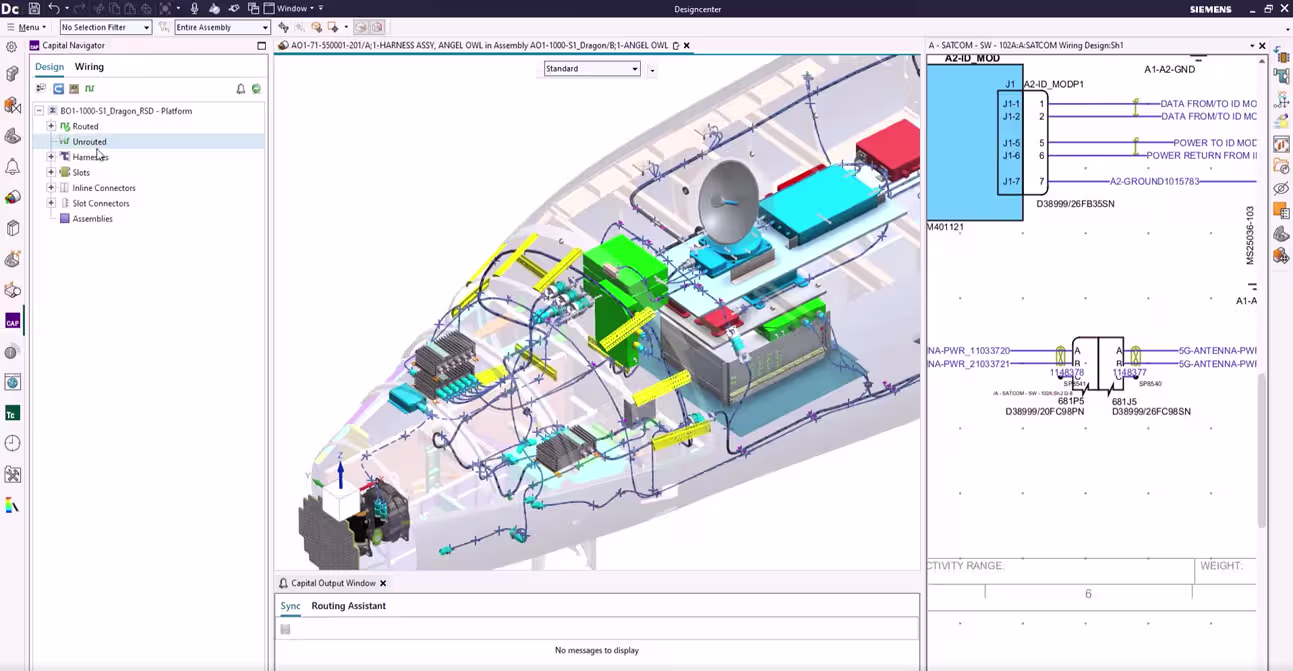Click the chart icon in right toolbar

(x=1281, y=145)
